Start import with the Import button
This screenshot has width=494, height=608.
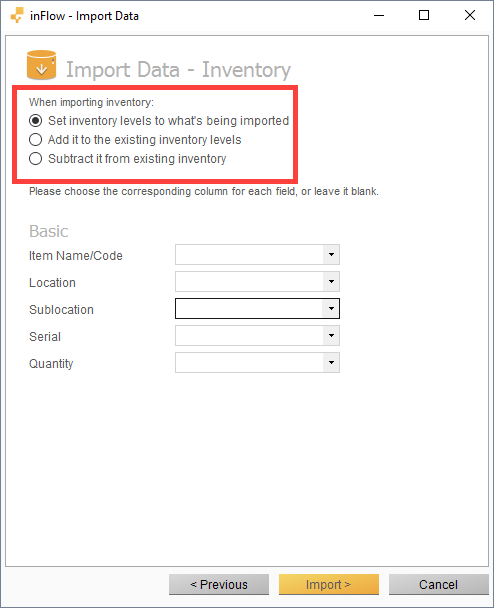(x=328, y=584)
